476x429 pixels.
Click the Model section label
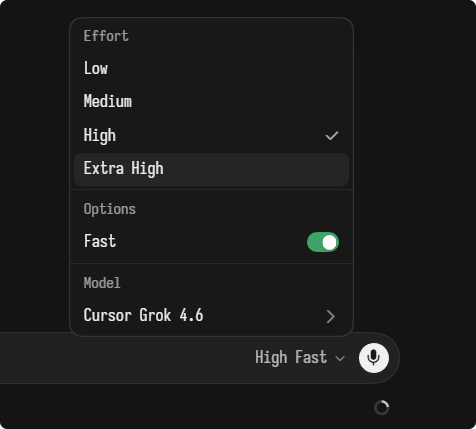(x=102, y=283)
